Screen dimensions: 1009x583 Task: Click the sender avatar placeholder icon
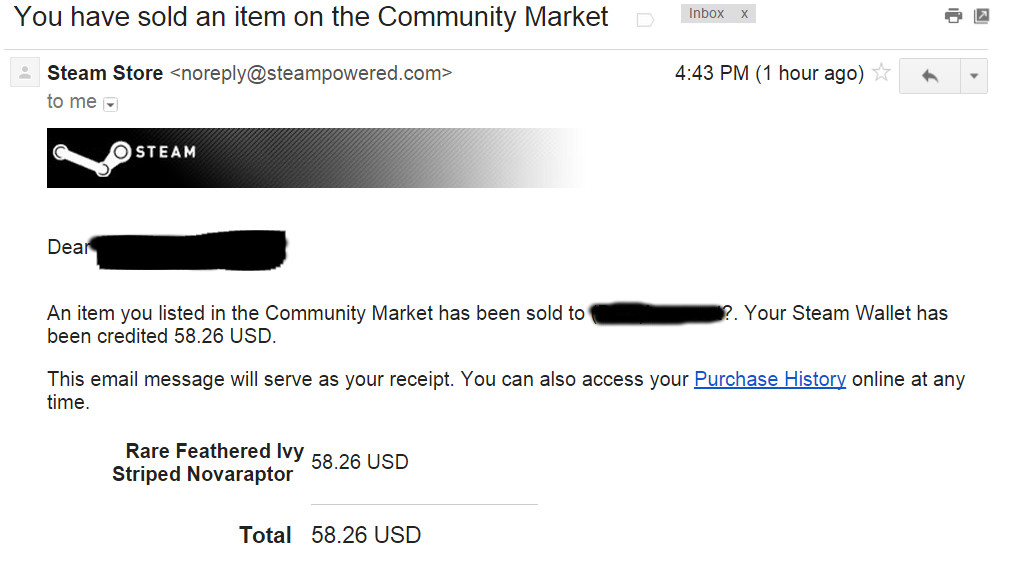[24, 72]
